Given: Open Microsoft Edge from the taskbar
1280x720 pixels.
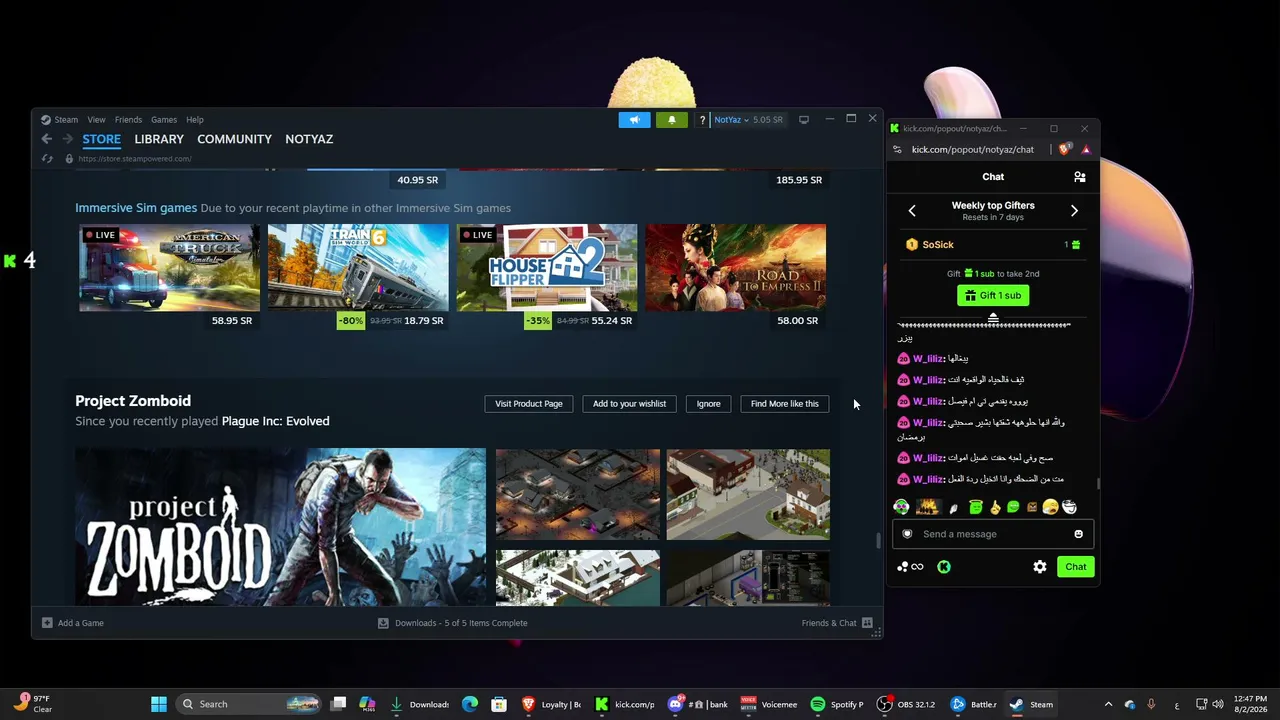Looking at the screenshot, I should (x=470, y=704).
